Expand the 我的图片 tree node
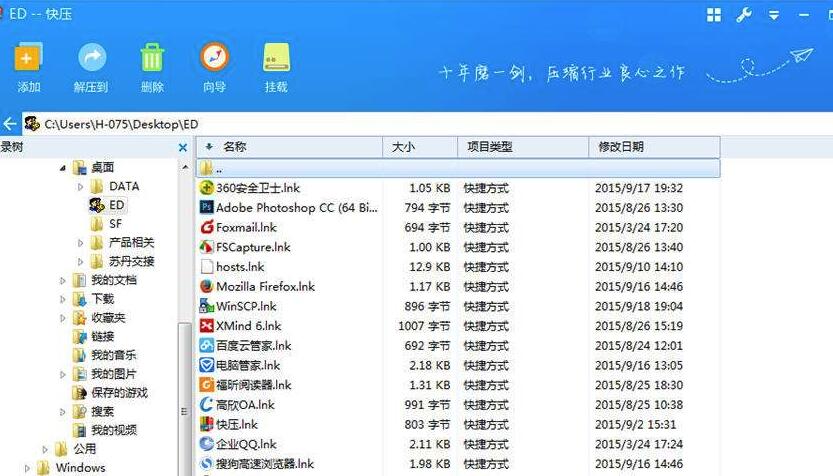This screenshot has height=476, width=833. (x=63, y=375)
